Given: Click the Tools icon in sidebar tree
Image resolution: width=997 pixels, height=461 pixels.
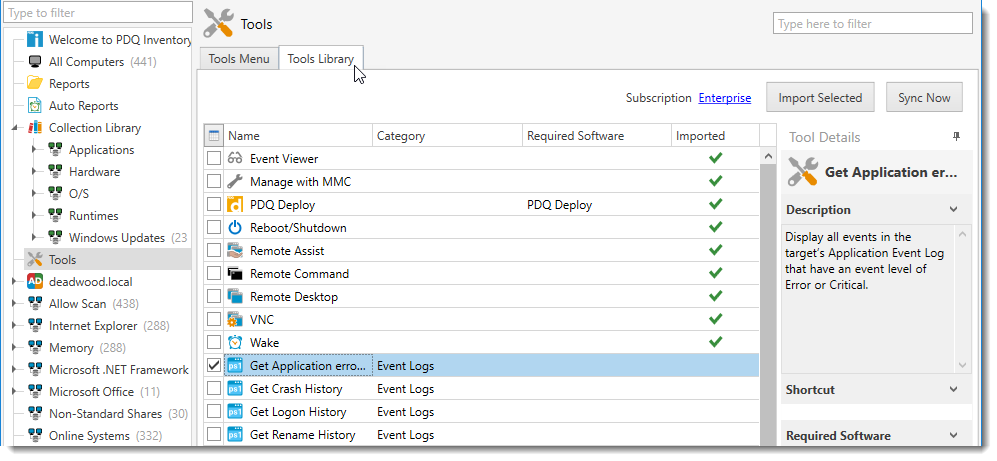Looking at the screenshot, I should (35, 259).
